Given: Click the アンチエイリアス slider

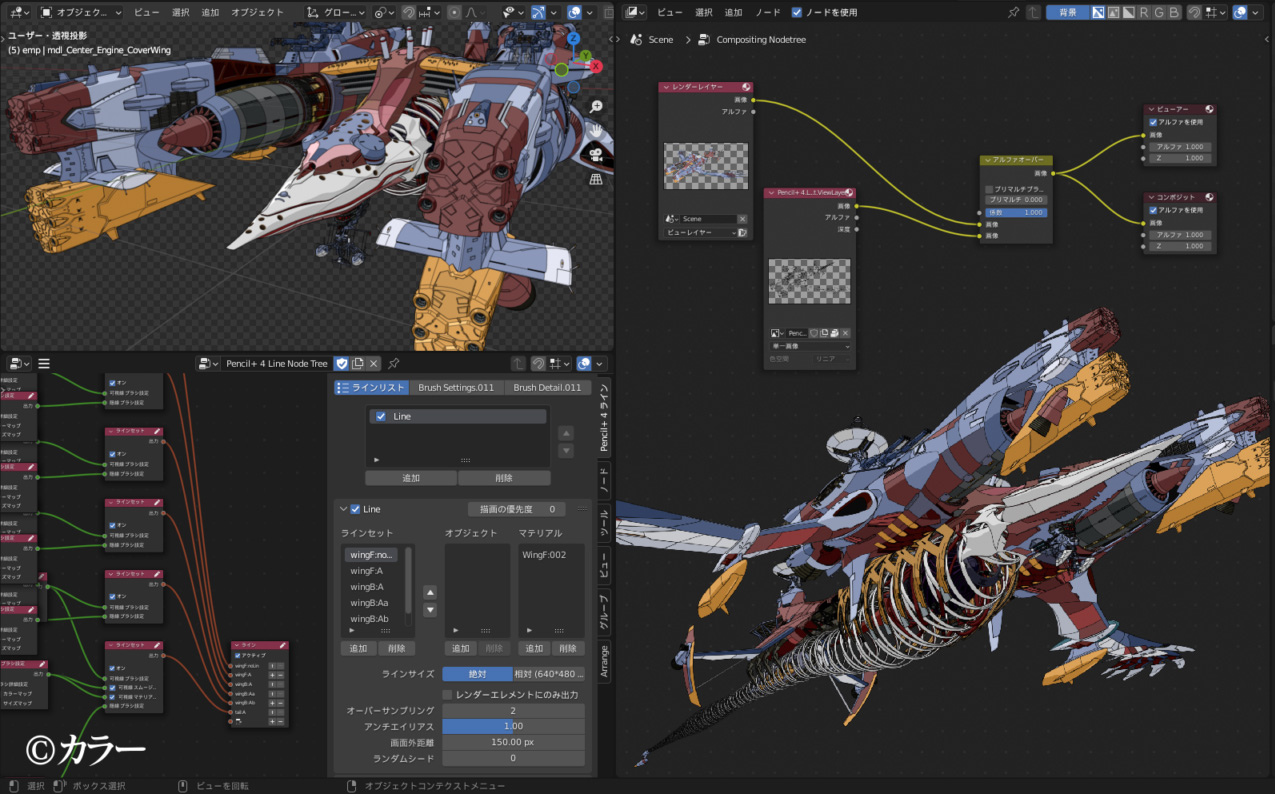Looking at the screenshot, I should click(x=513, y=726).
